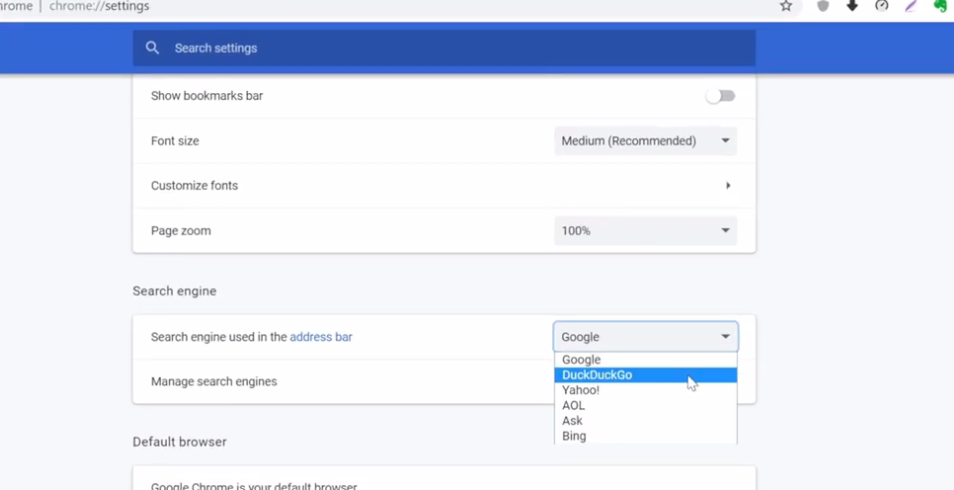This screenshot has height=490, width=954.
Task: Open the gray shield extension
Action: click(x=823, y=6)
